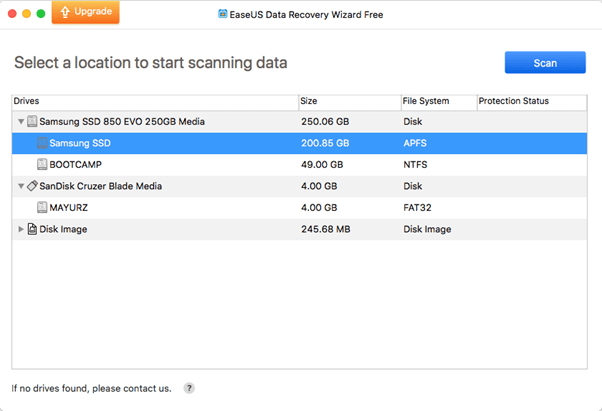The width and height of the screenshot is (602, 411).
Task: Click the Samsung SSD APFS volume icon
Action: [42, 143]
